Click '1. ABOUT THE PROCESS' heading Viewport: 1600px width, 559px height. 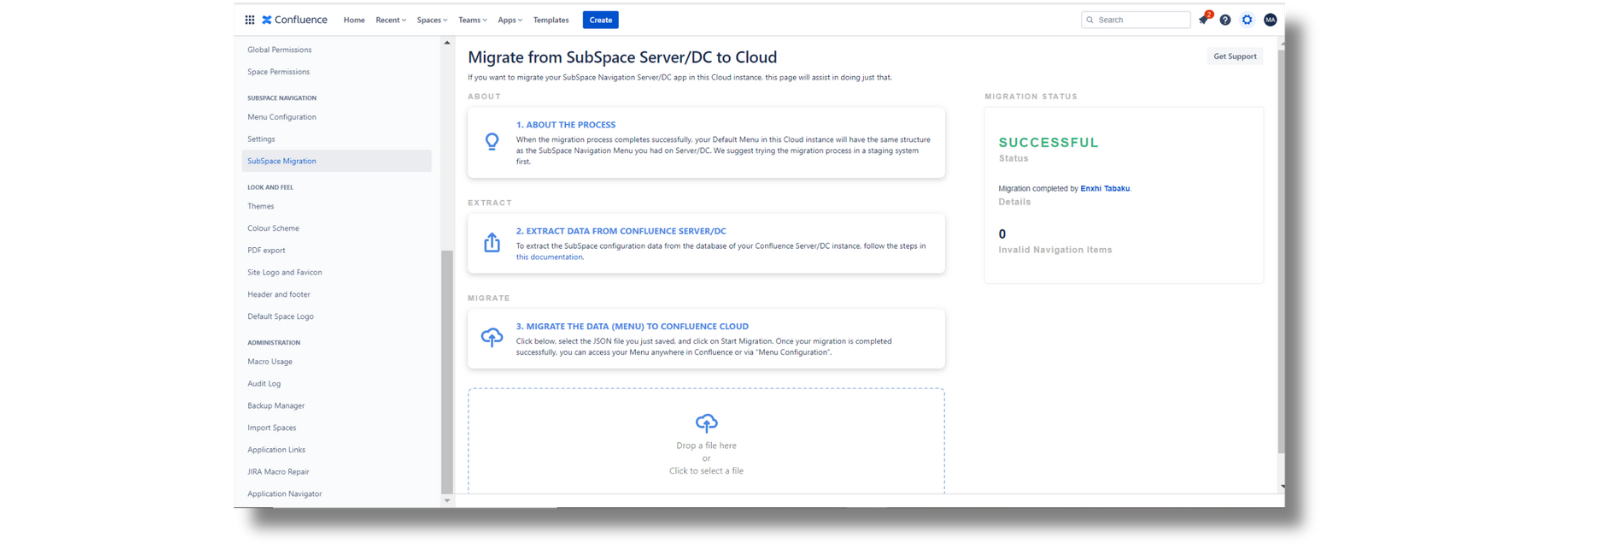pos(566,125)
